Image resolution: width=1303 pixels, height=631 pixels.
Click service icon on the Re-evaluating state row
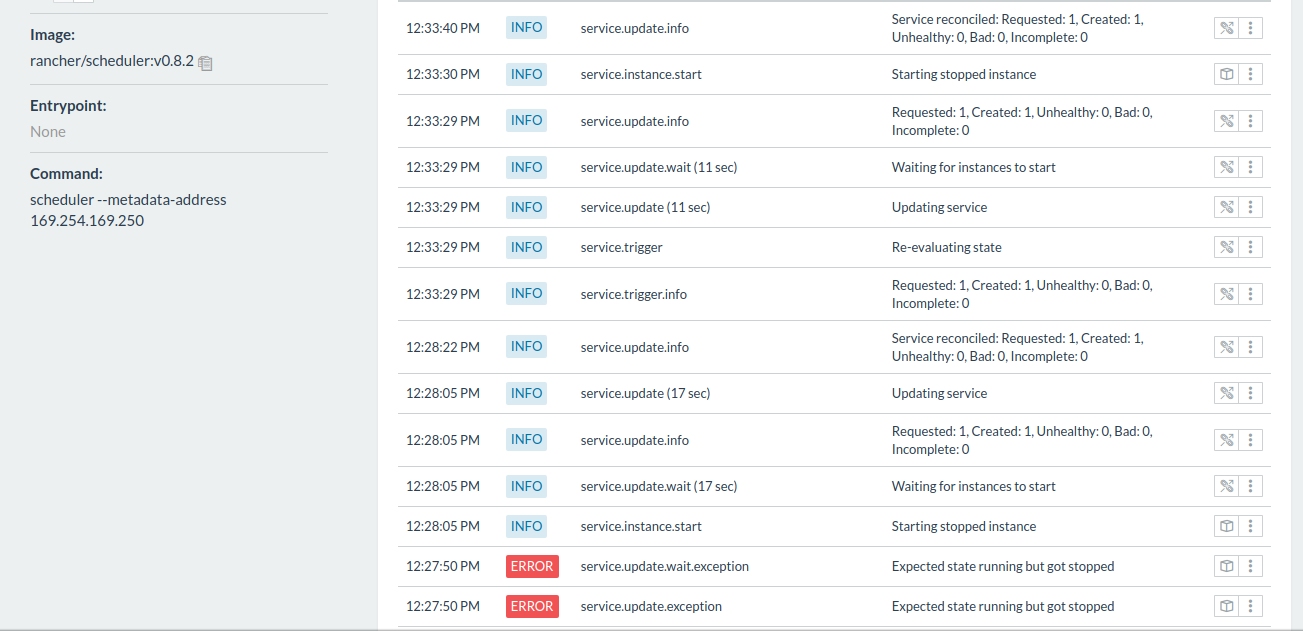click(x=1226, y=247)
